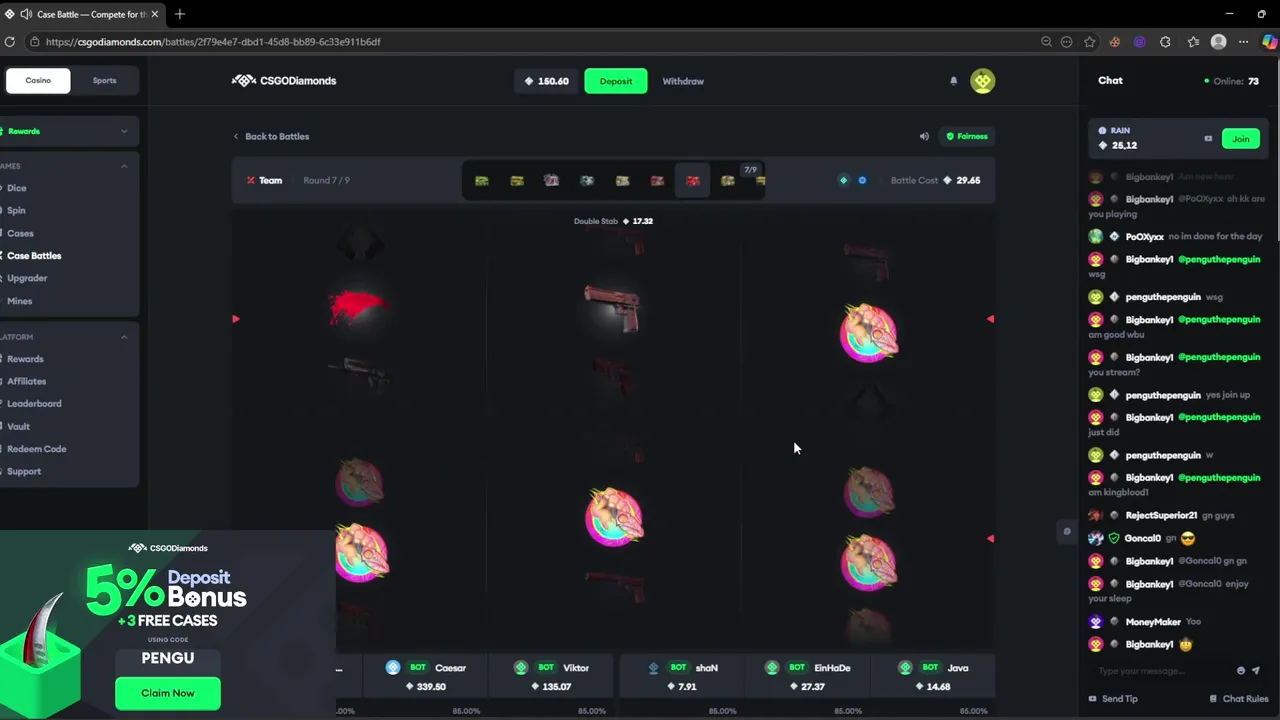This screenshot has height=720, width=1280.
Task: Select the third case in round strip
Action: point(551,181)
